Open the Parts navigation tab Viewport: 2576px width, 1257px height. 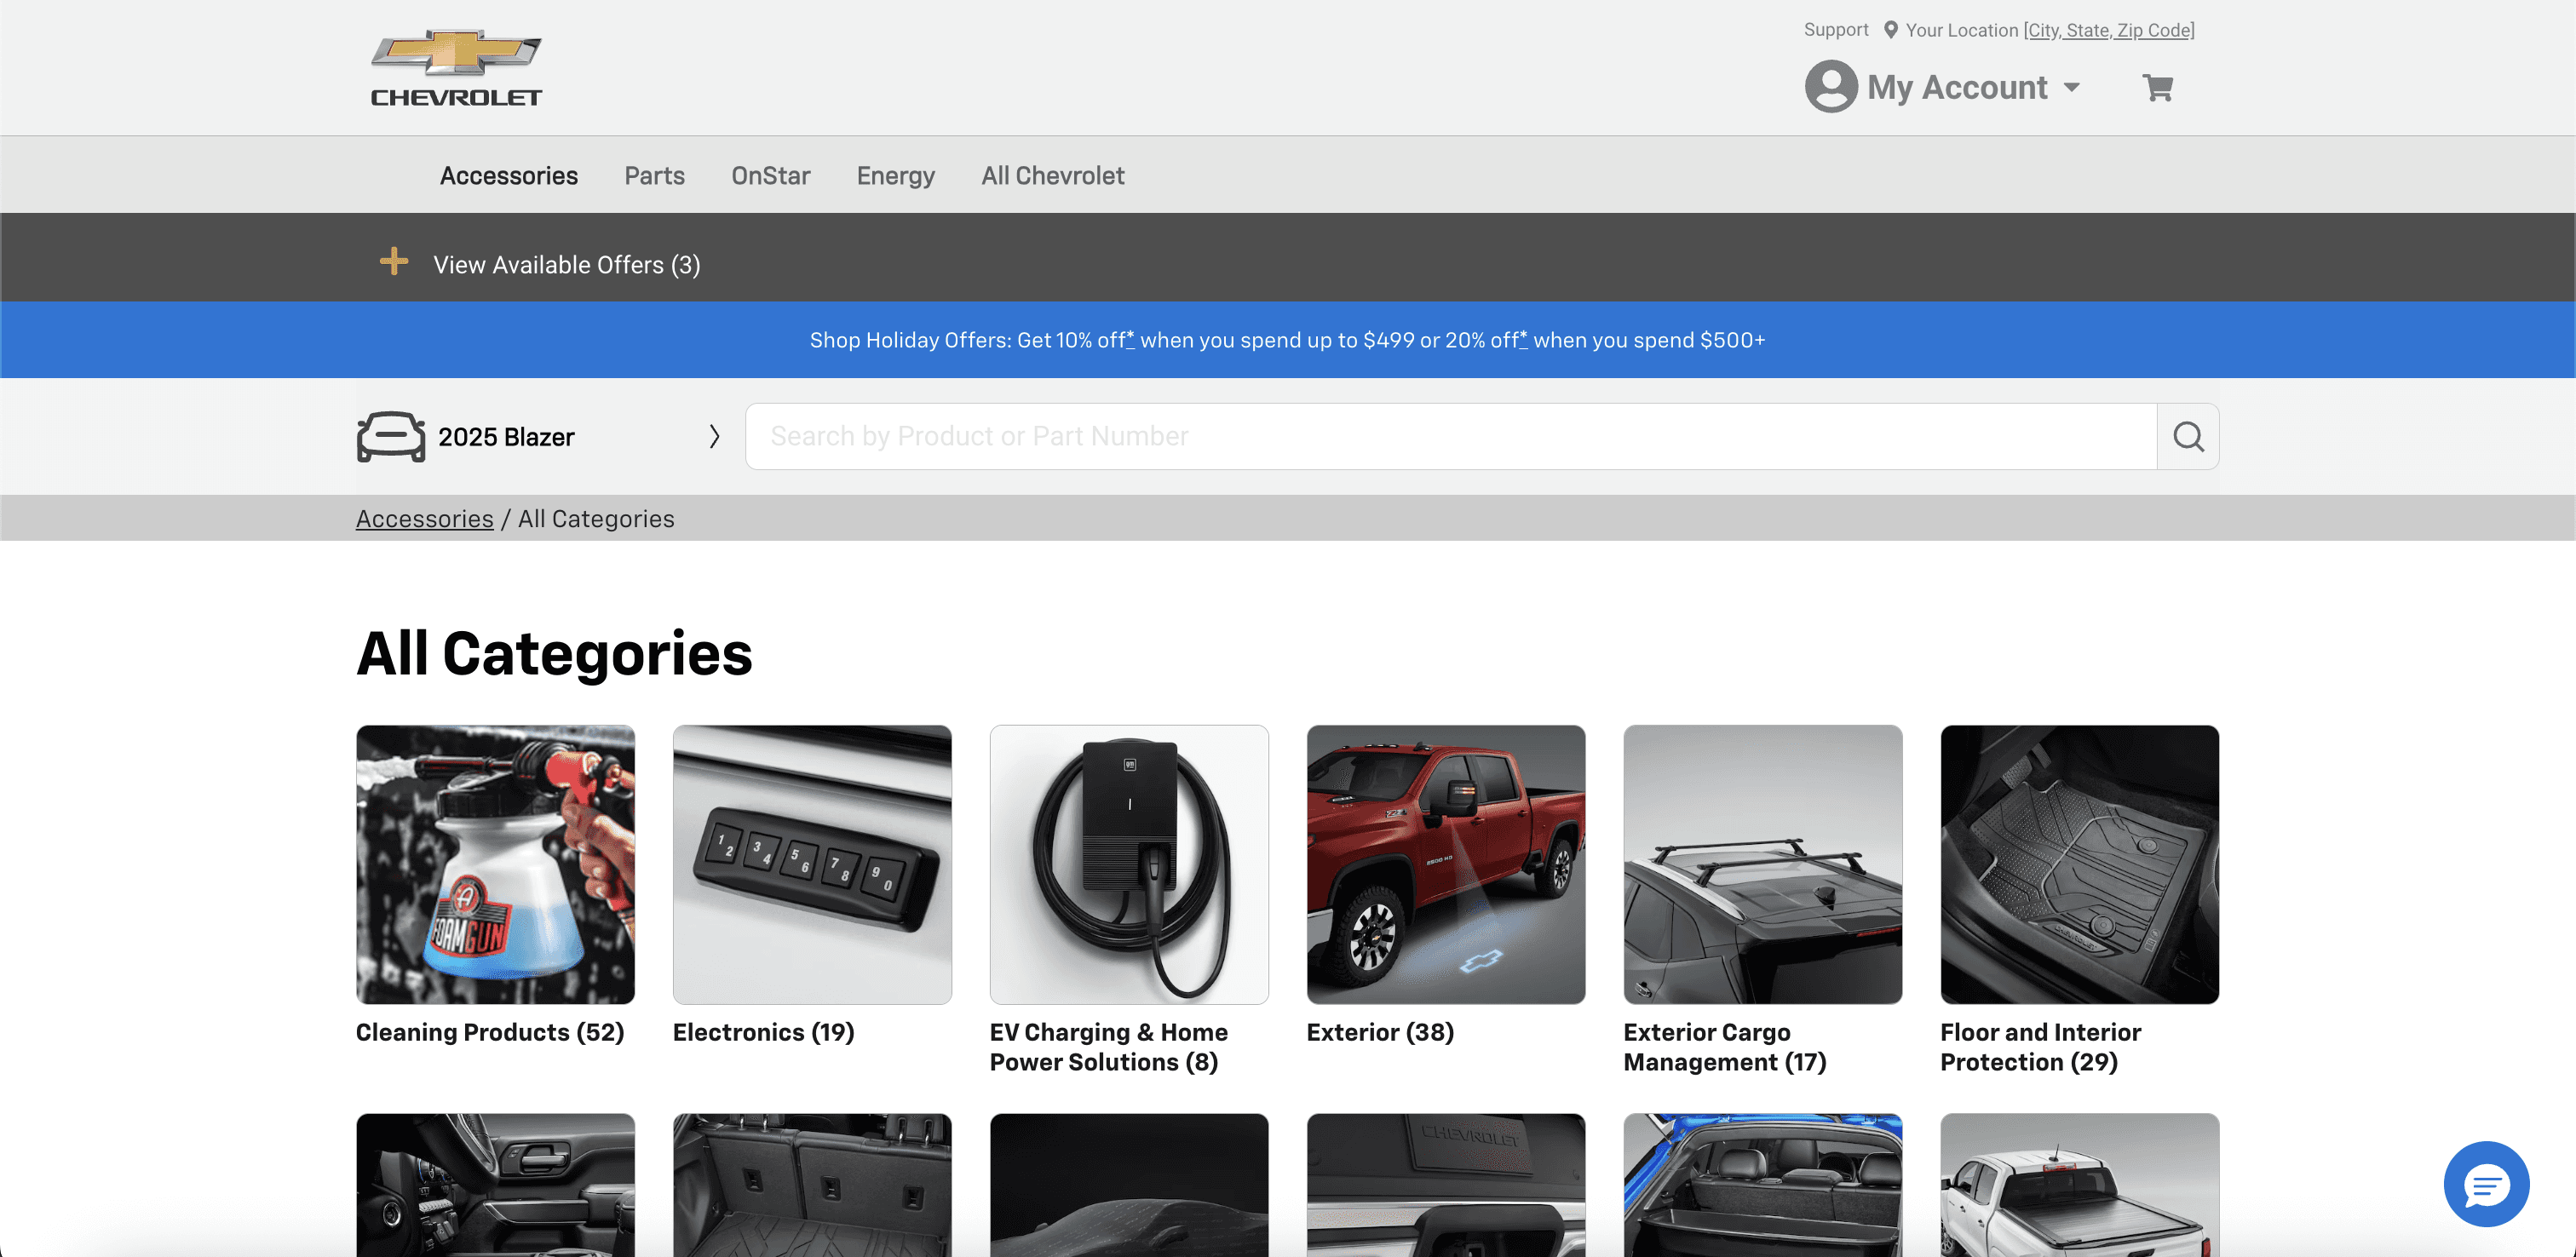pos(654,176)
